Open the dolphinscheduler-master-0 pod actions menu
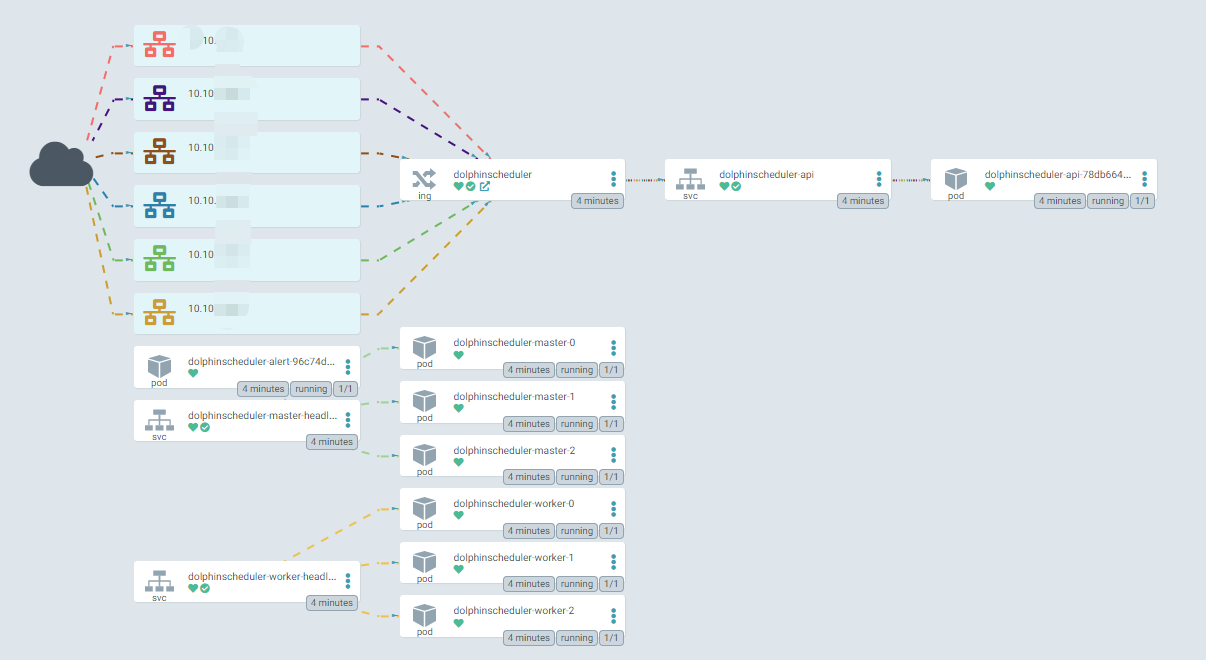This screenshot has height=660, width=1206. (613, 348)
